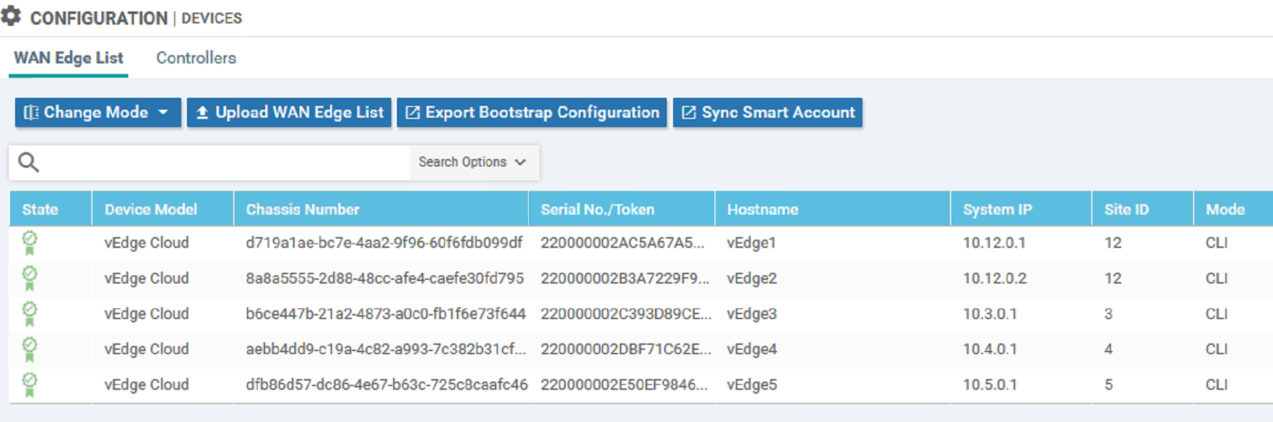This screenshot has width=1273, height=422.
Task: Expand the Search Options dropdown
Action: (474, 162)
